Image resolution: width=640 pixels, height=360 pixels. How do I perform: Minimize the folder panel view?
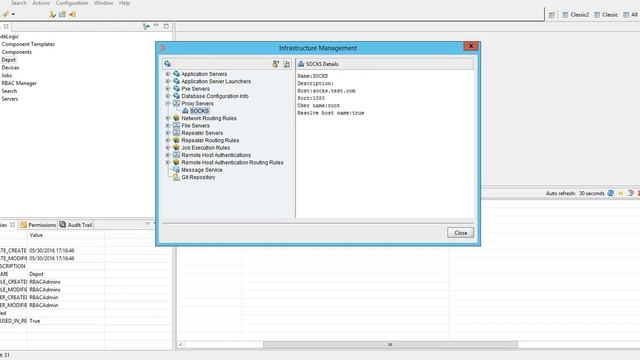[156, 26]
